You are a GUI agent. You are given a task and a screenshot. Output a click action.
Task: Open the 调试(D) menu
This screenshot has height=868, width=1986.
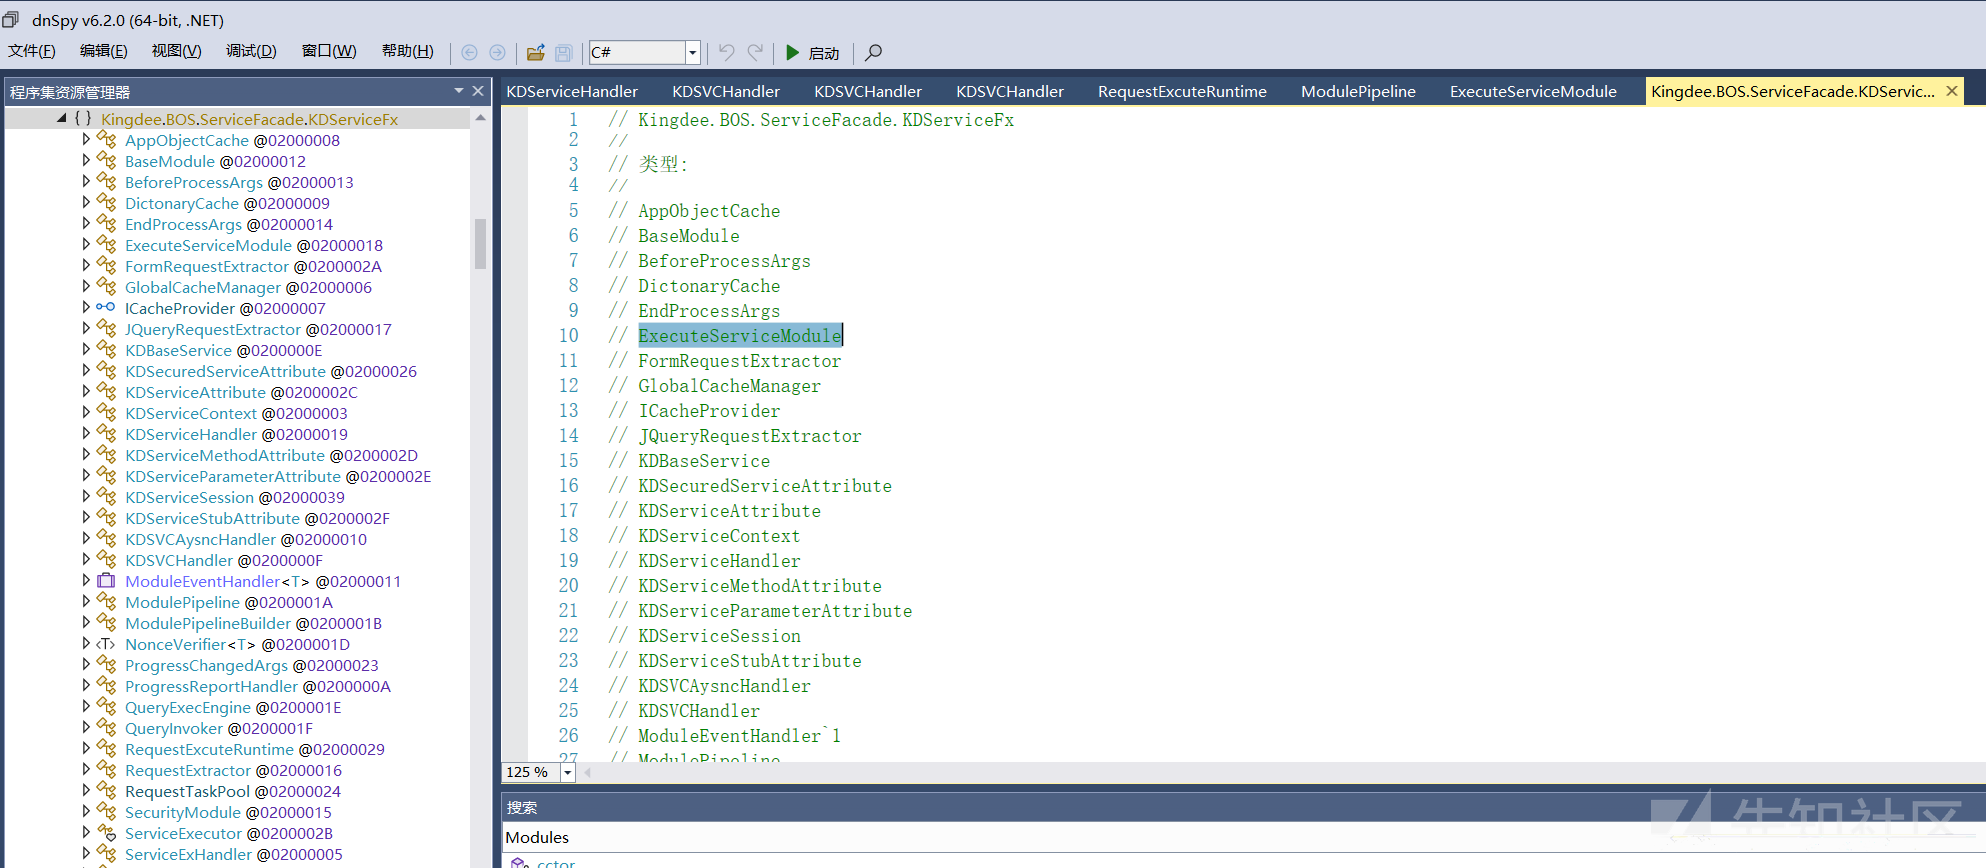point(251,51)
